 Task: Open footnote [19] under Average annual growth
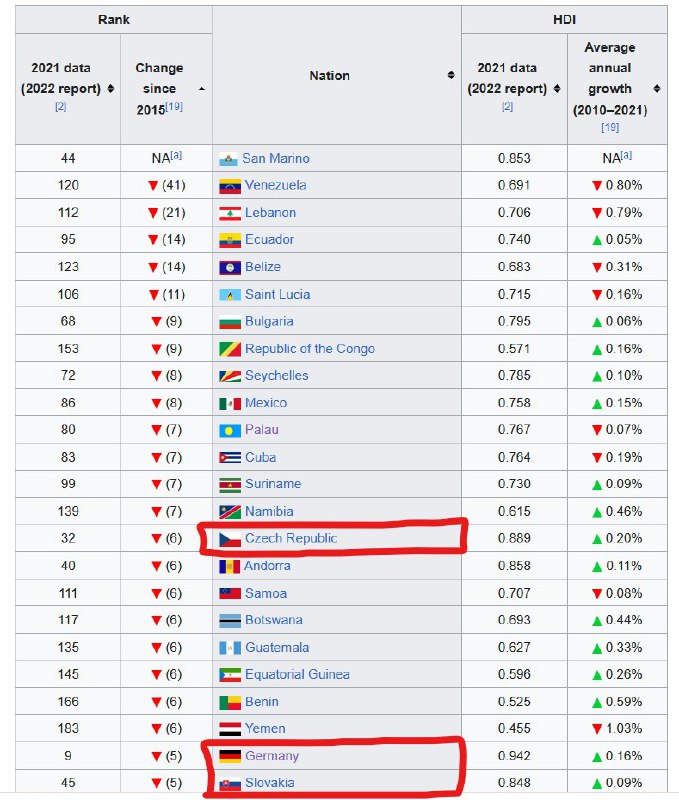coord(610,128)
